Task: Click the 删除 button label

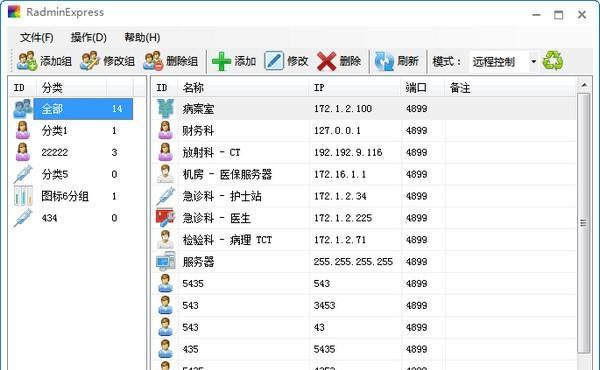Action: (350, 61)
